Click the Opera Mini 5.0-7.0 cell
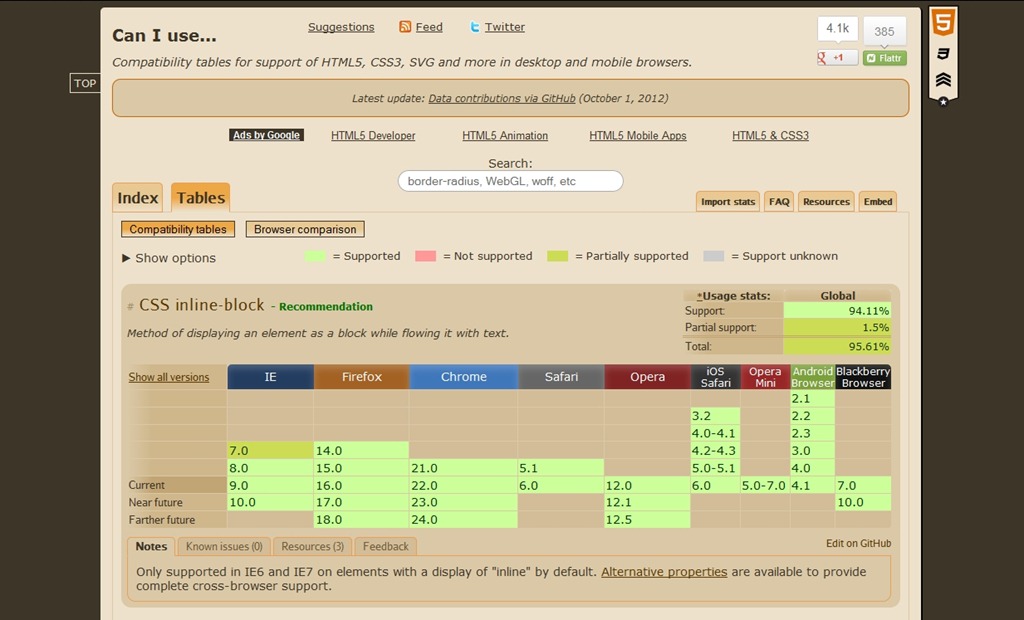1024x620 pixels. pos(765,485)
